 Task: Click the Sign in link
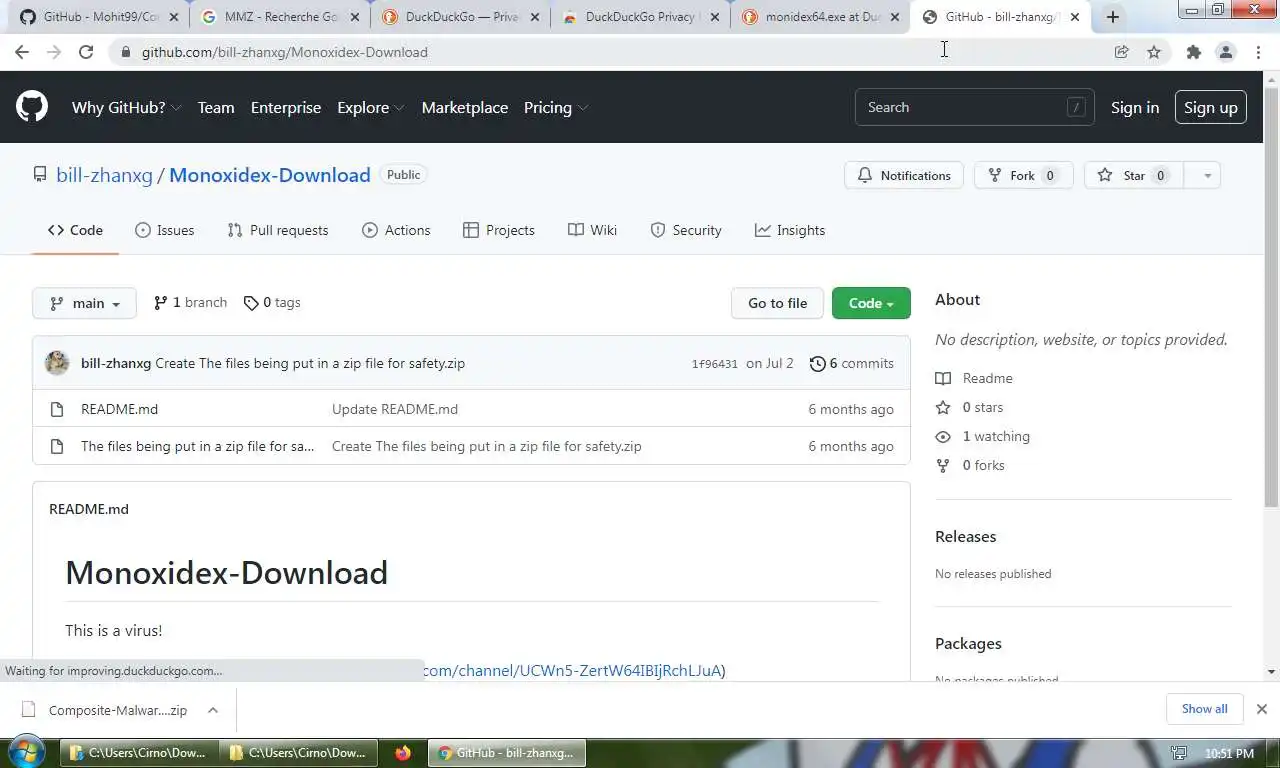click(1135, 107)
